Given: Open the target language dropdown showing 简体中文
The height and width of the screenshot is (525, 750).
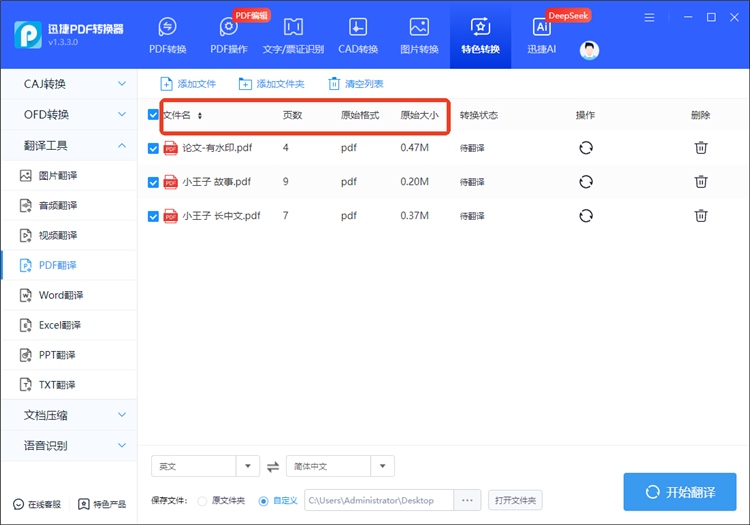Looking at the screenshot, I should click(340, 466).
